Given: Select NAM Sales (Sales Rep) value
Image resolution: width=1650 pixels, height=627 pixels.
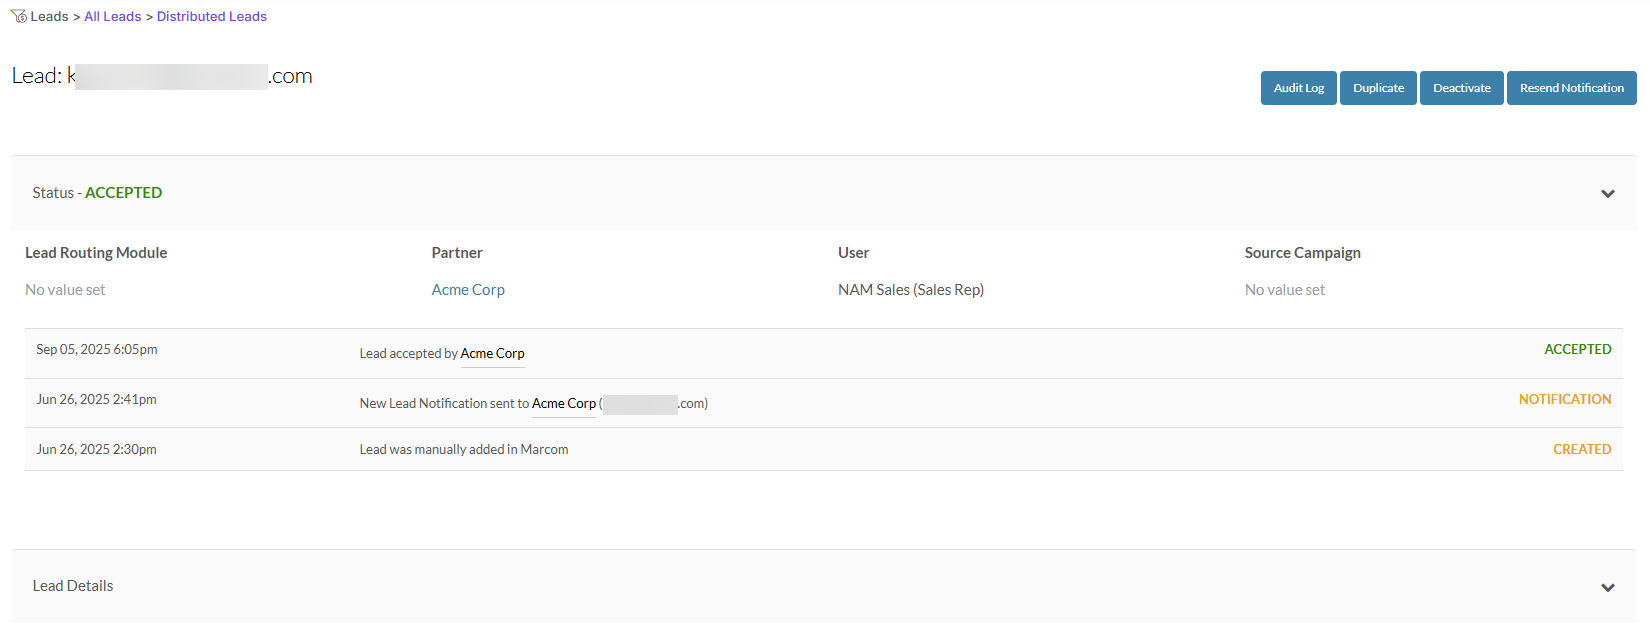Looking at the screenshot, I should click(911, 290).
